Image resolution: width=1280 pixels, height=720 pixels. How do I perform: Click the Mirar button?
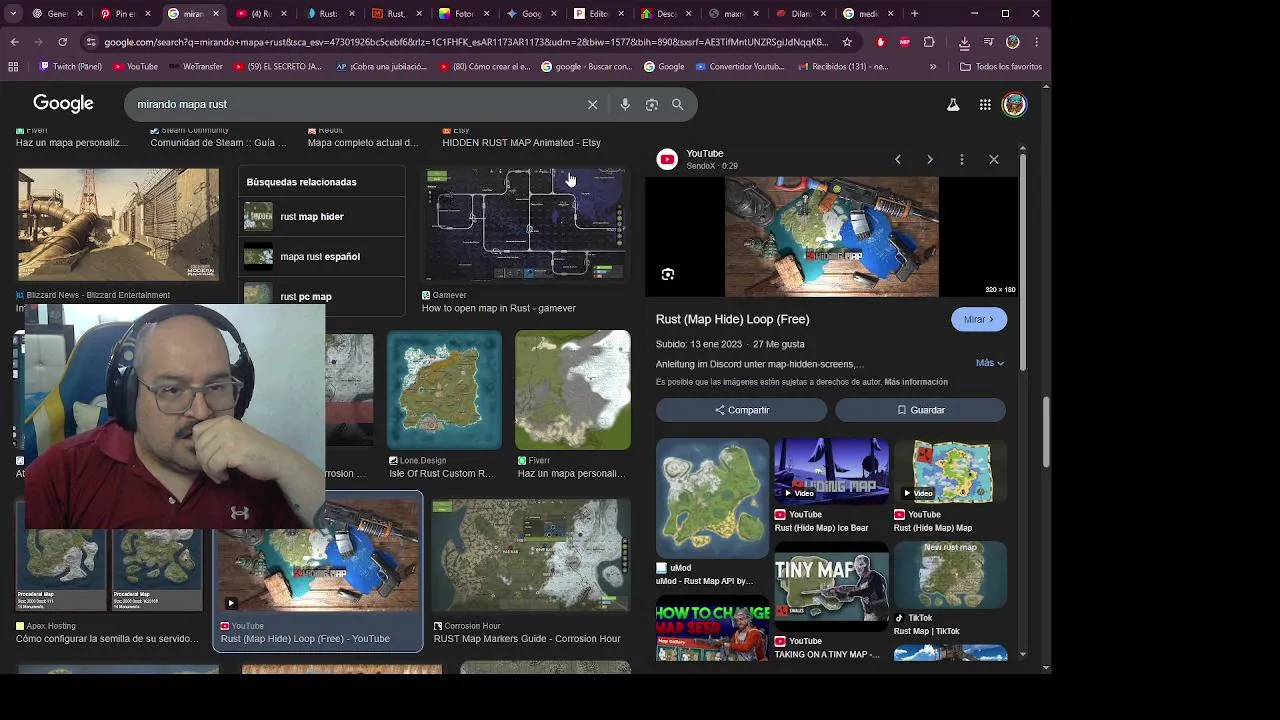(x=978, y=319)
